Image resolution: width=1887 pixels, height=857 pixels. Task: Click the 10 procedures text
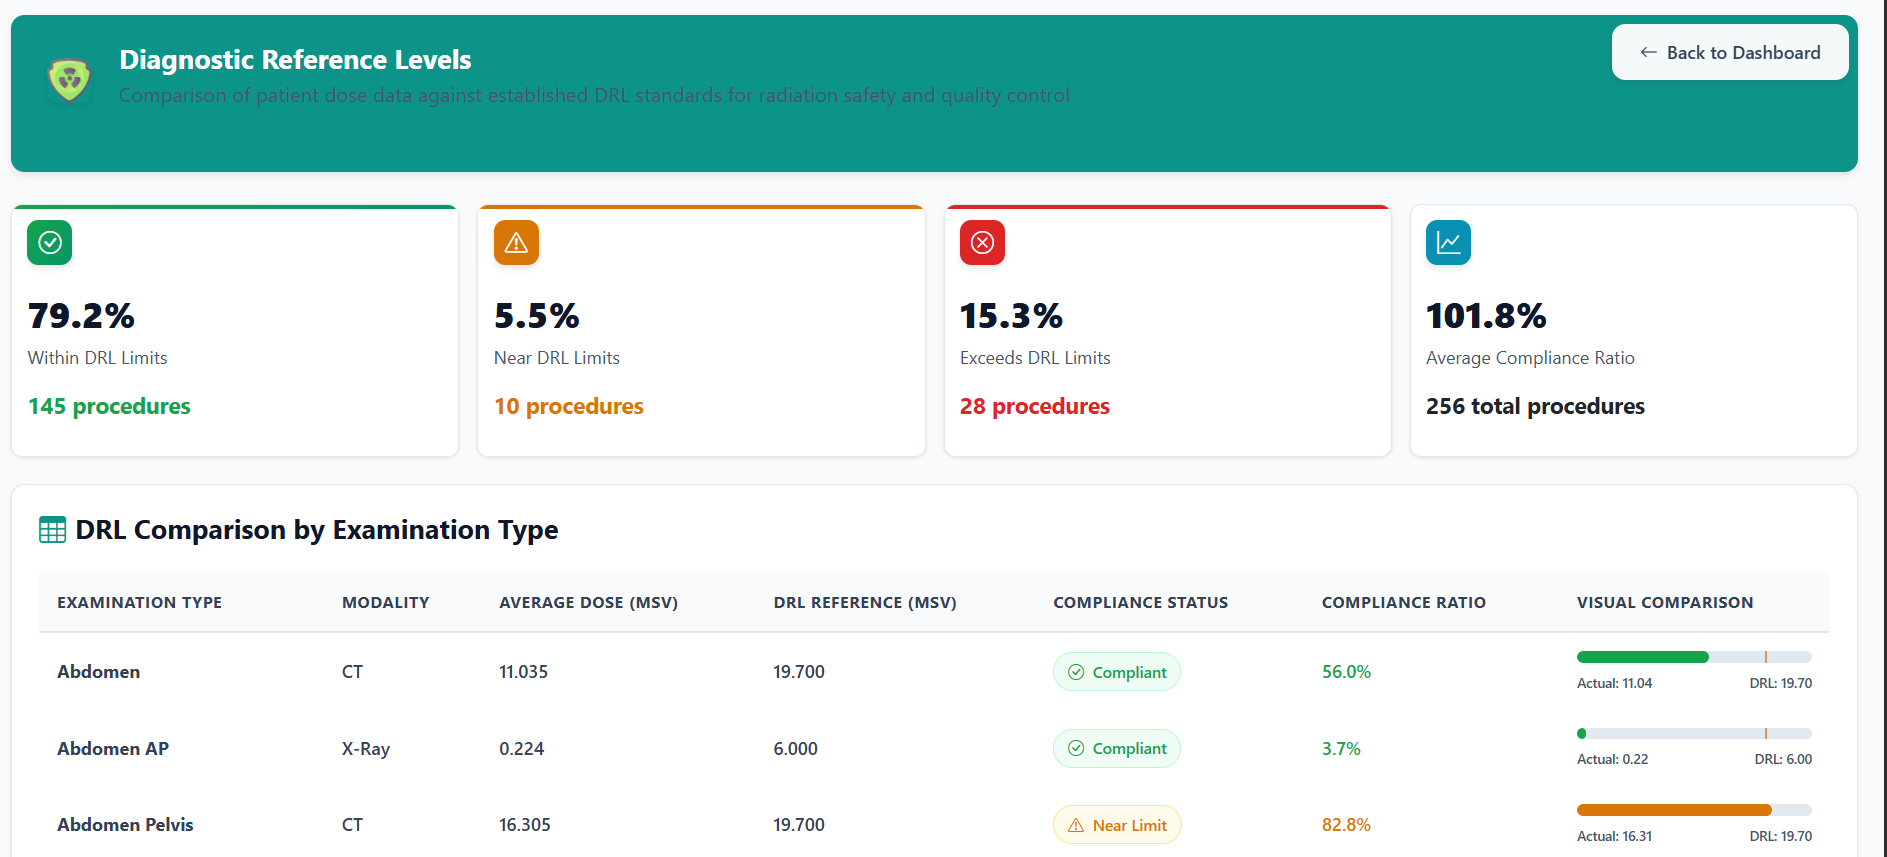click(569, 406)
